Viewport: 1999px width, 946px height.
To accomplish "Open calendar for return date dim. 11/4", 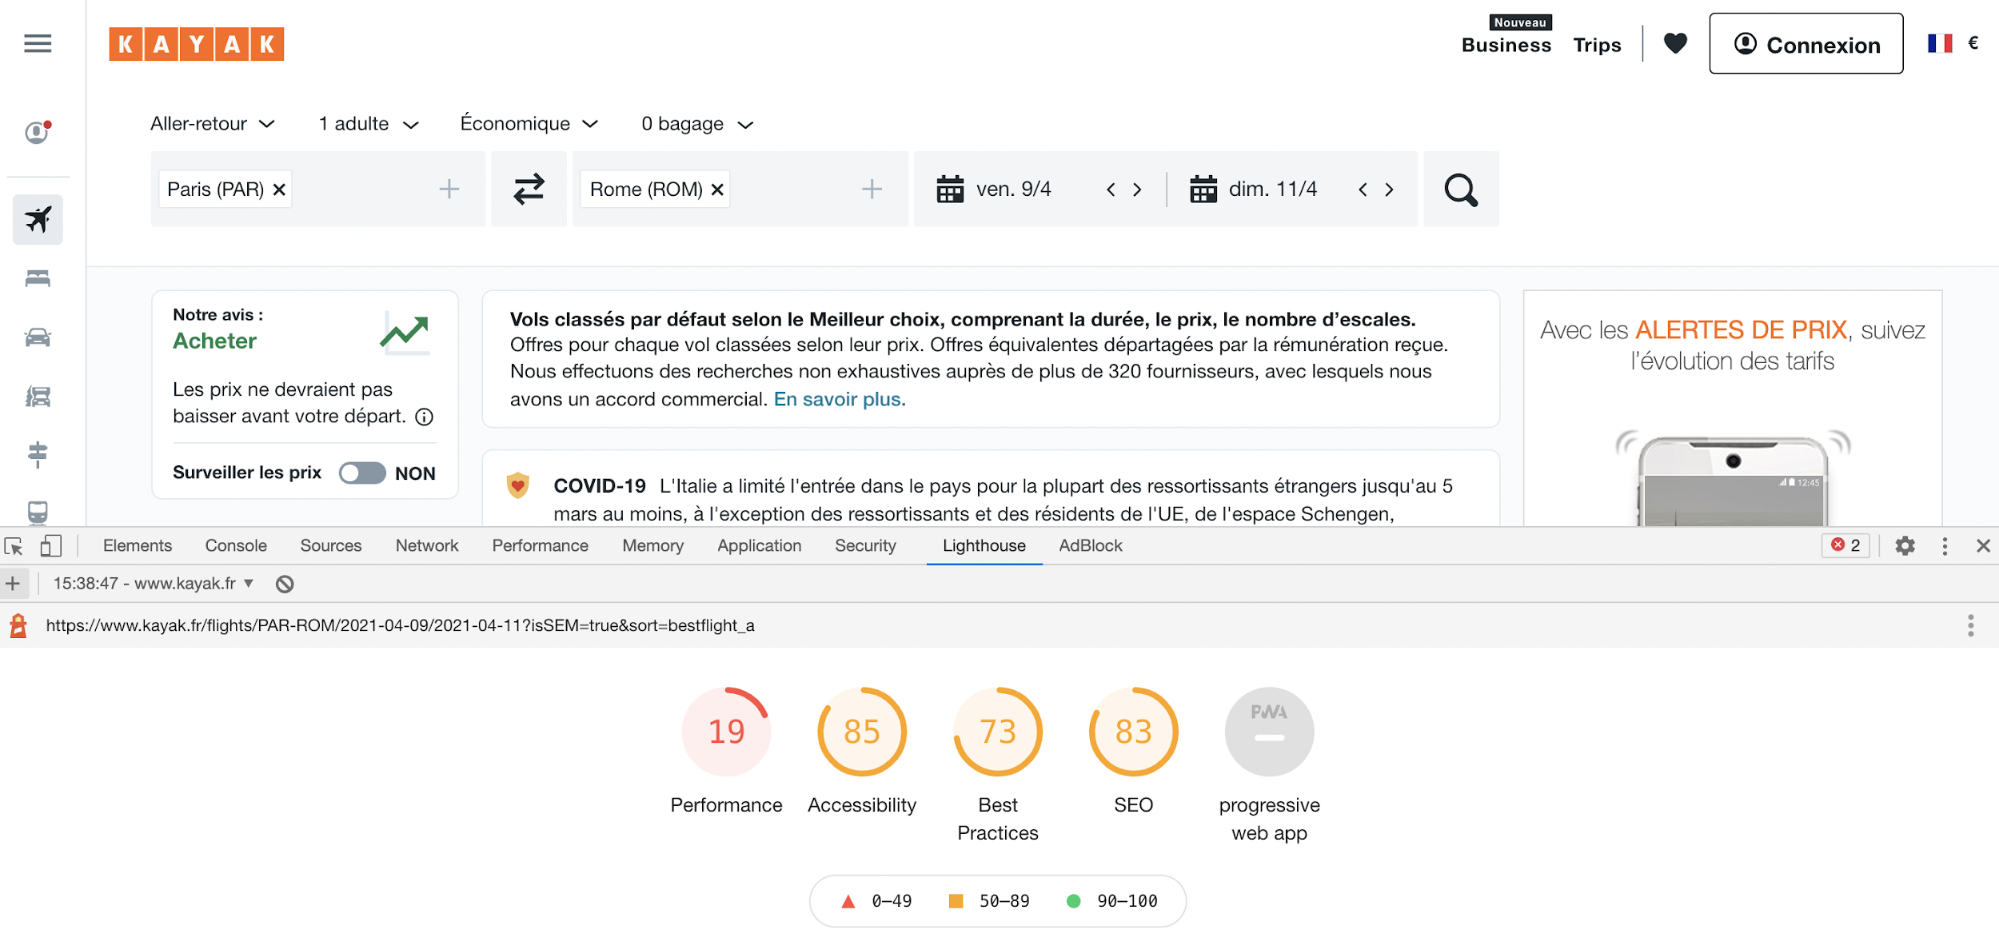I will [x=1254, y=189].
